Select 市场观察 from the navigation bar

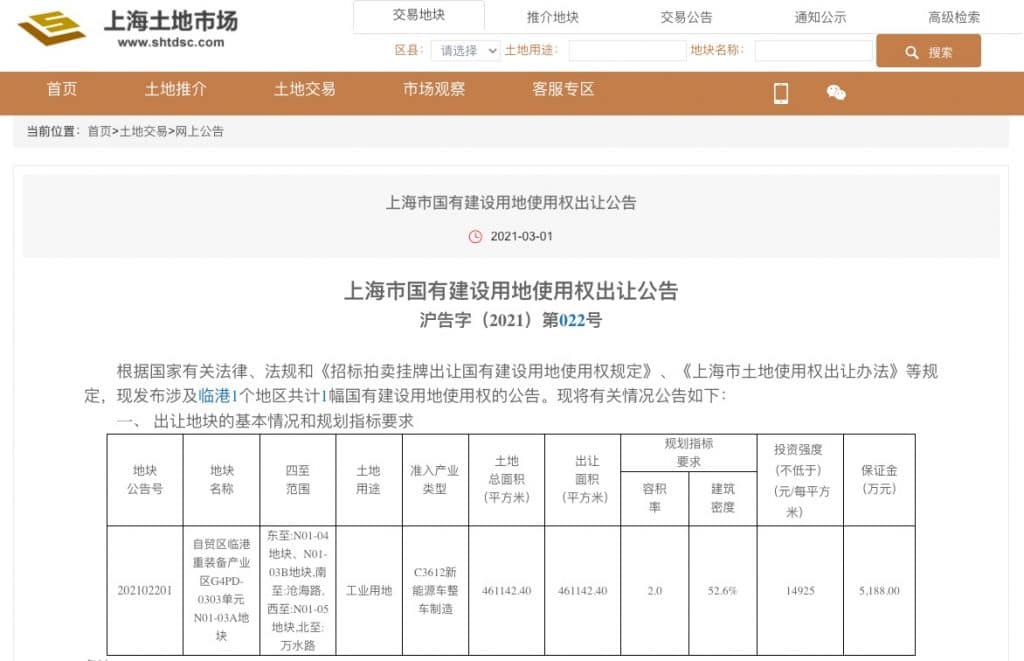coord(434,89)
